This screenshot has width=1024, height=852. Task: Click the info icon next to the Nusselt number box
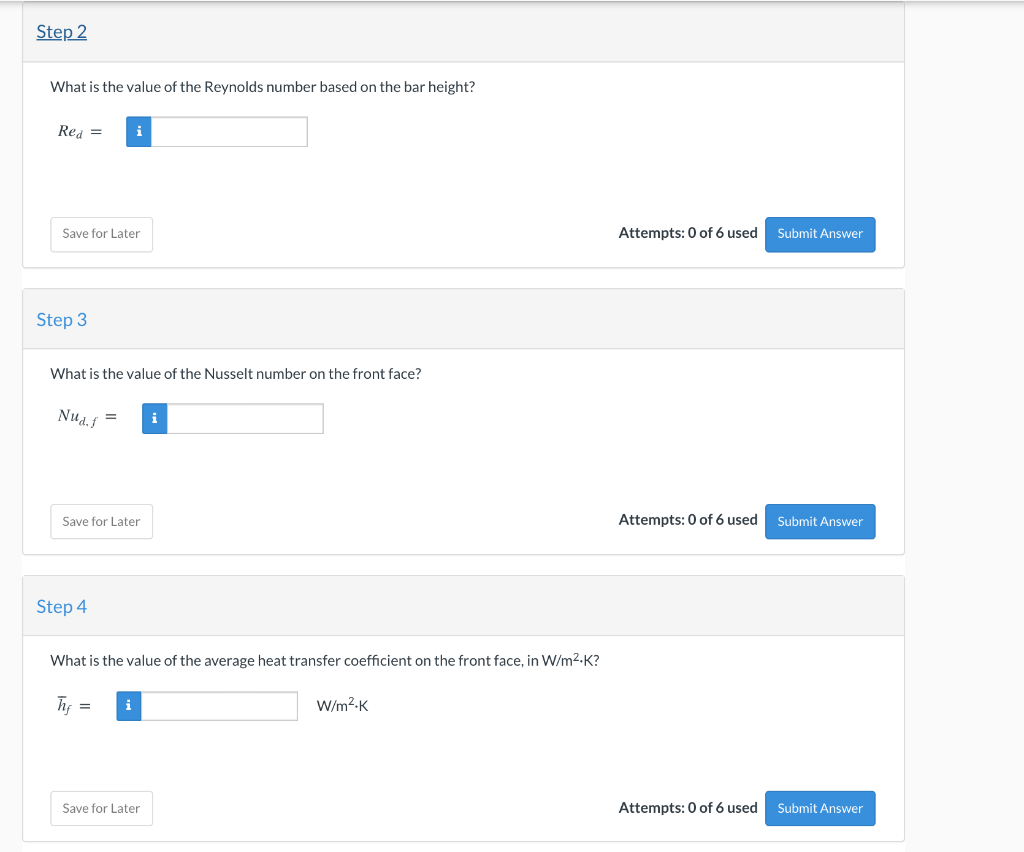[x=154, y=418]
